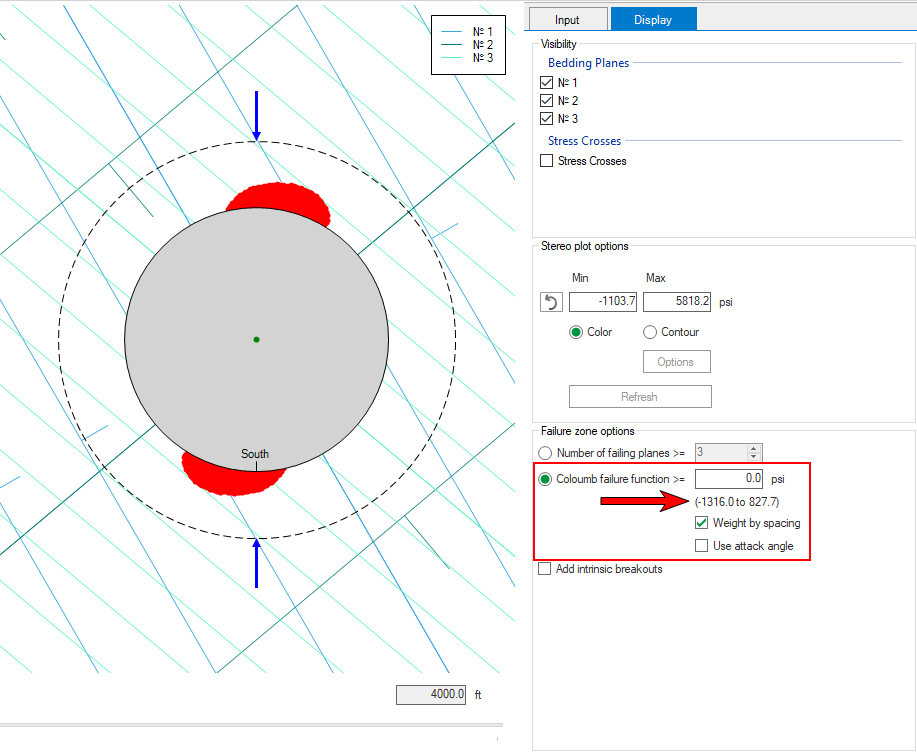Open the Display tab
917x752 pixels.
point(653,19)
